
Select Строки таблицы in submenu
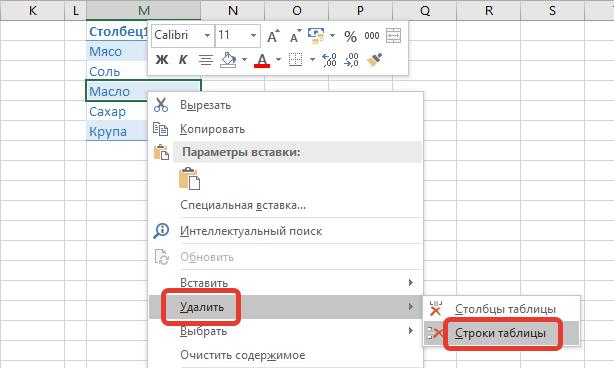point(501,333)
